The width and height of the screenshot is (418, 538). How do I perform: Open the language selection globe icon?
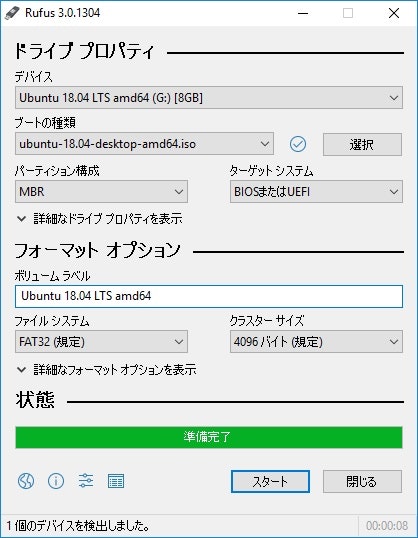pos(26,481)
